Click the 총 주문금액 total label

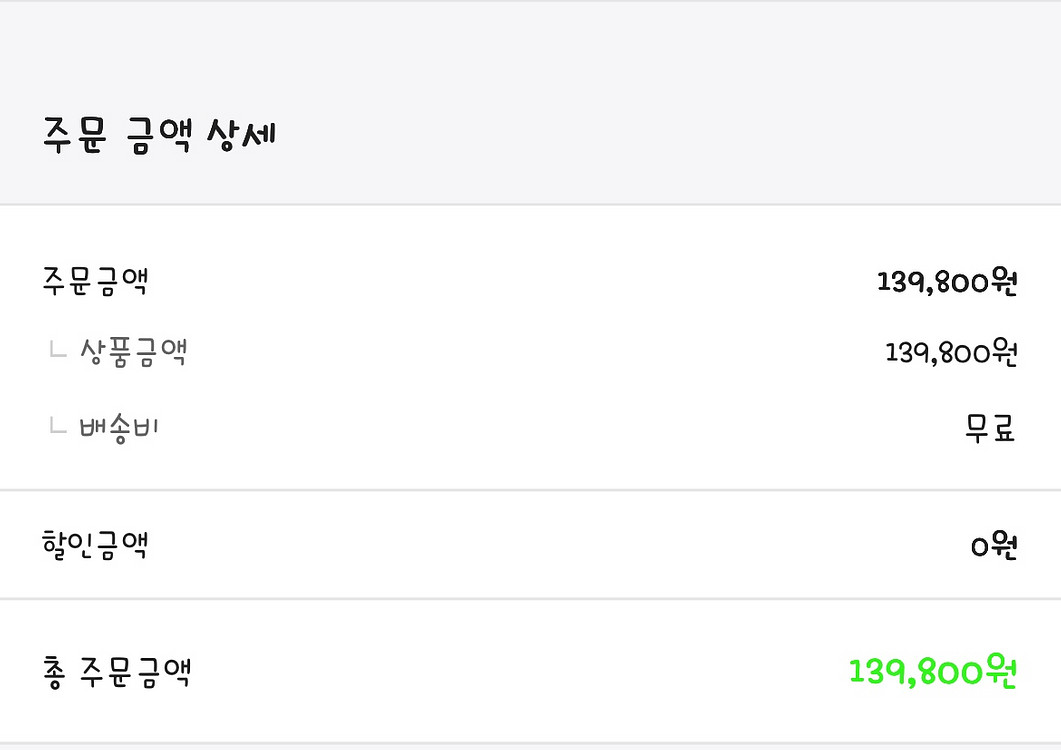click(x=116, y=671)
